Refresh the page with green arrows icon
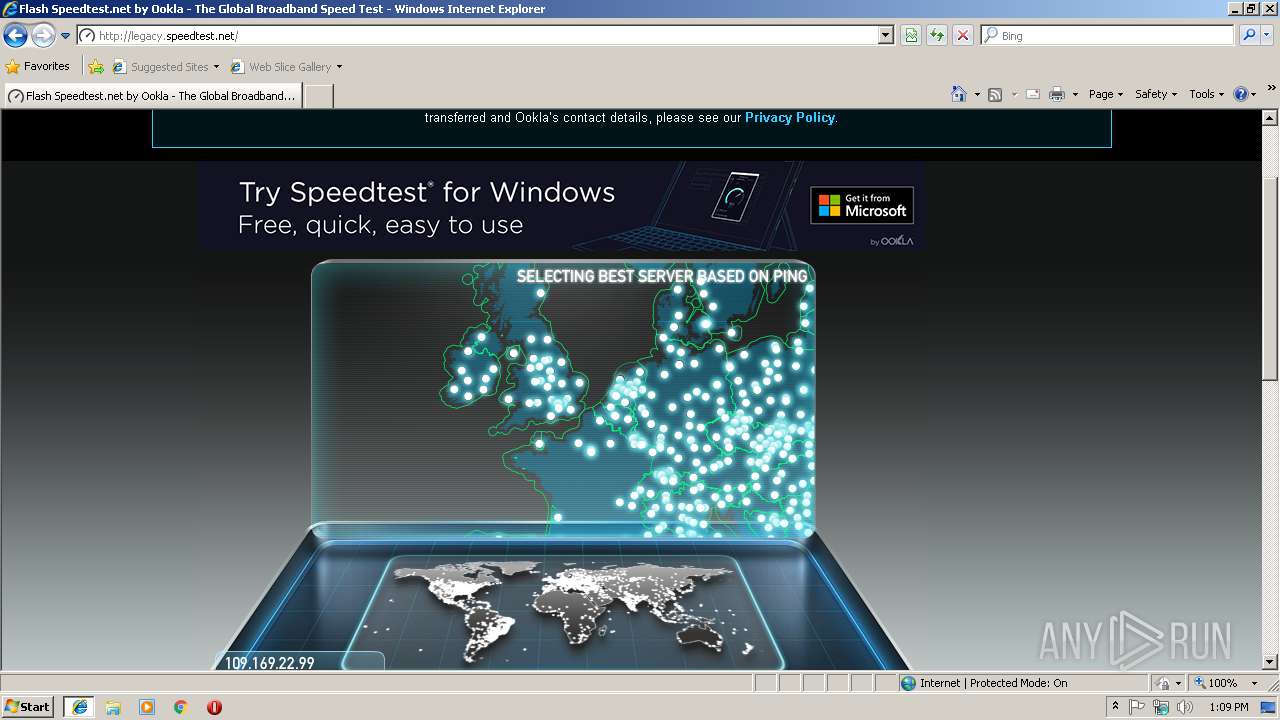 [937, 35]
